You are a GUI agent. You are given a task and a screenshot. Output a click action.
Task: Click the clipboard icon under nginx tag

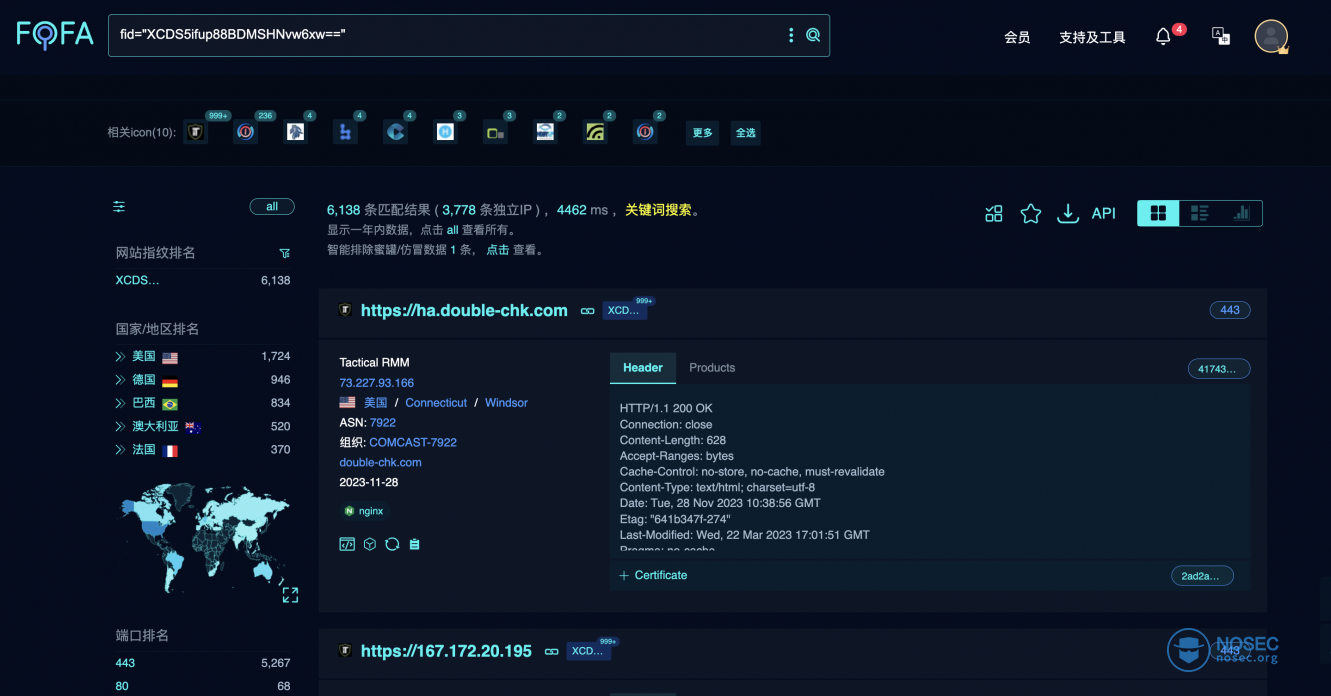point(414,544)
